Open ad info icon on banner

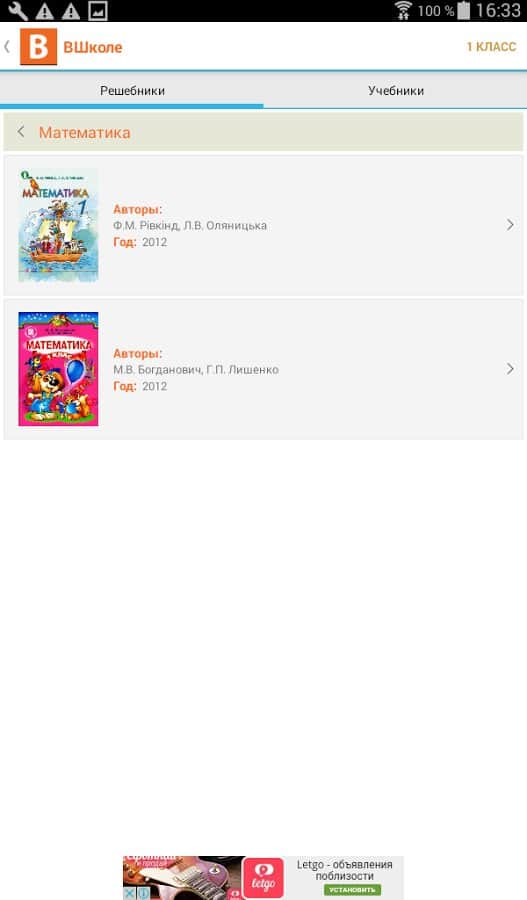(143, 893)
